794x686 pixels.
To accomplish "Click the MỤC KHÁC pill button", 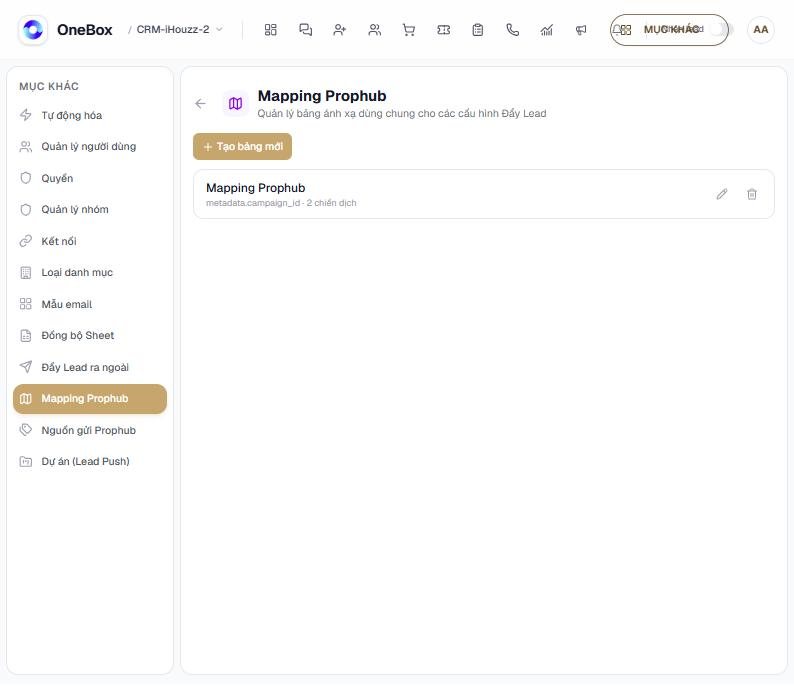I will 669,30.
